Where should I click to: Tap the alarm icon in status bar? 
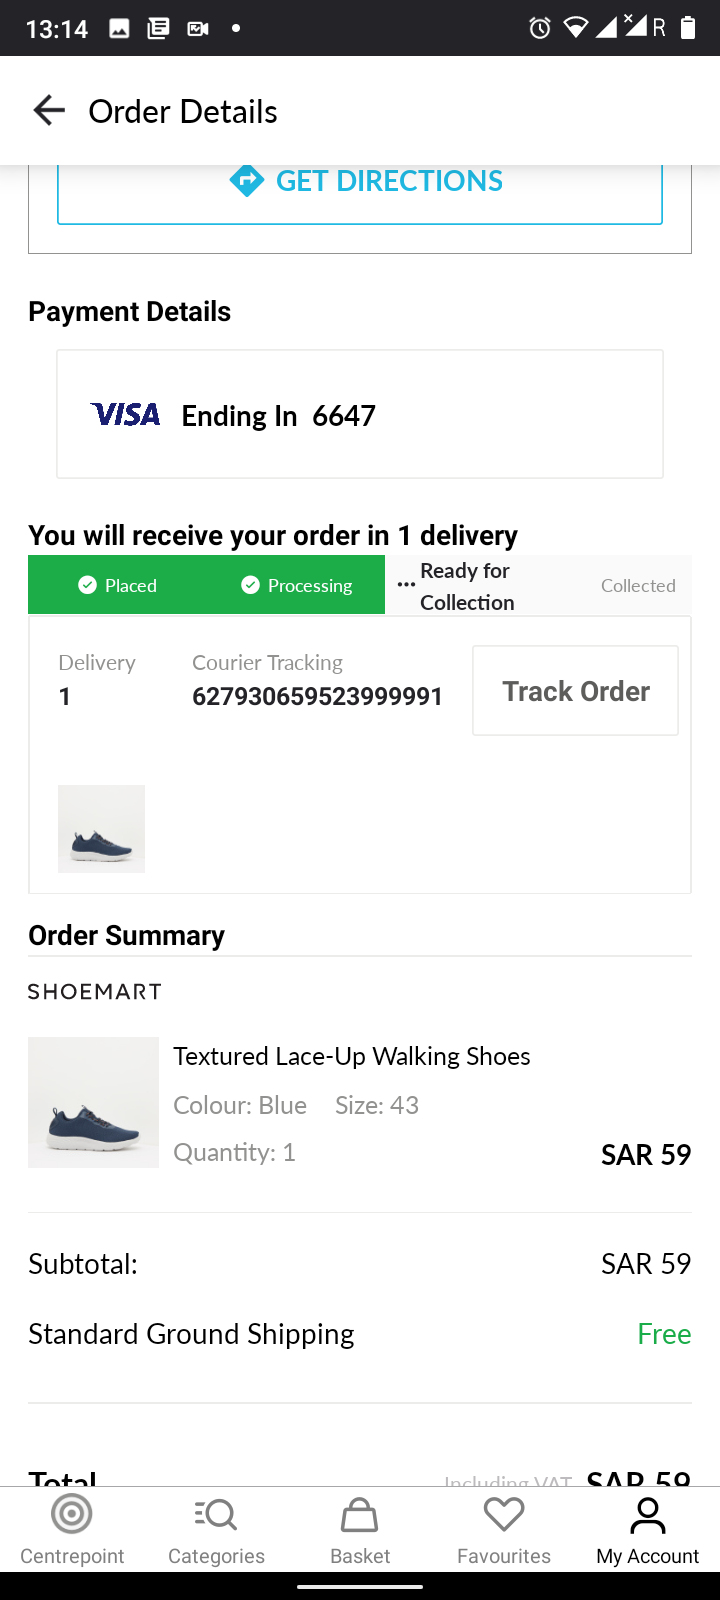(x=540, y=28)
